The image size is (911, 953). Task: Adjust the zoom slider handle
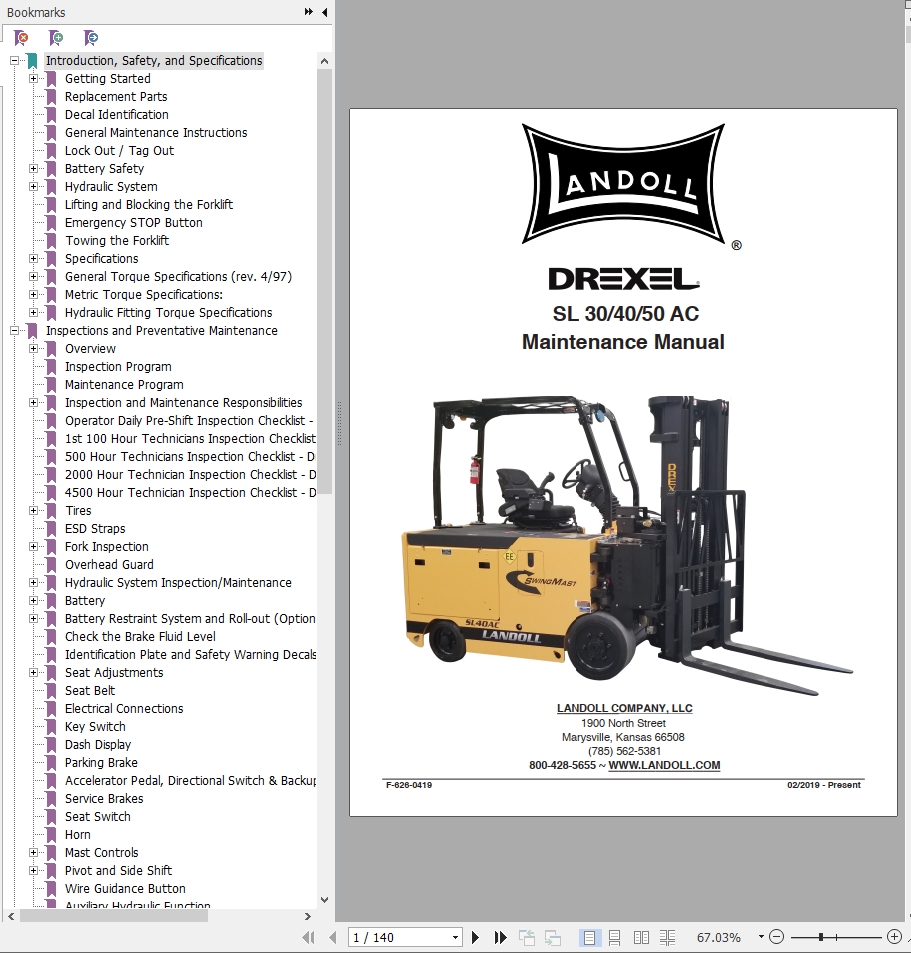(820, 937)
